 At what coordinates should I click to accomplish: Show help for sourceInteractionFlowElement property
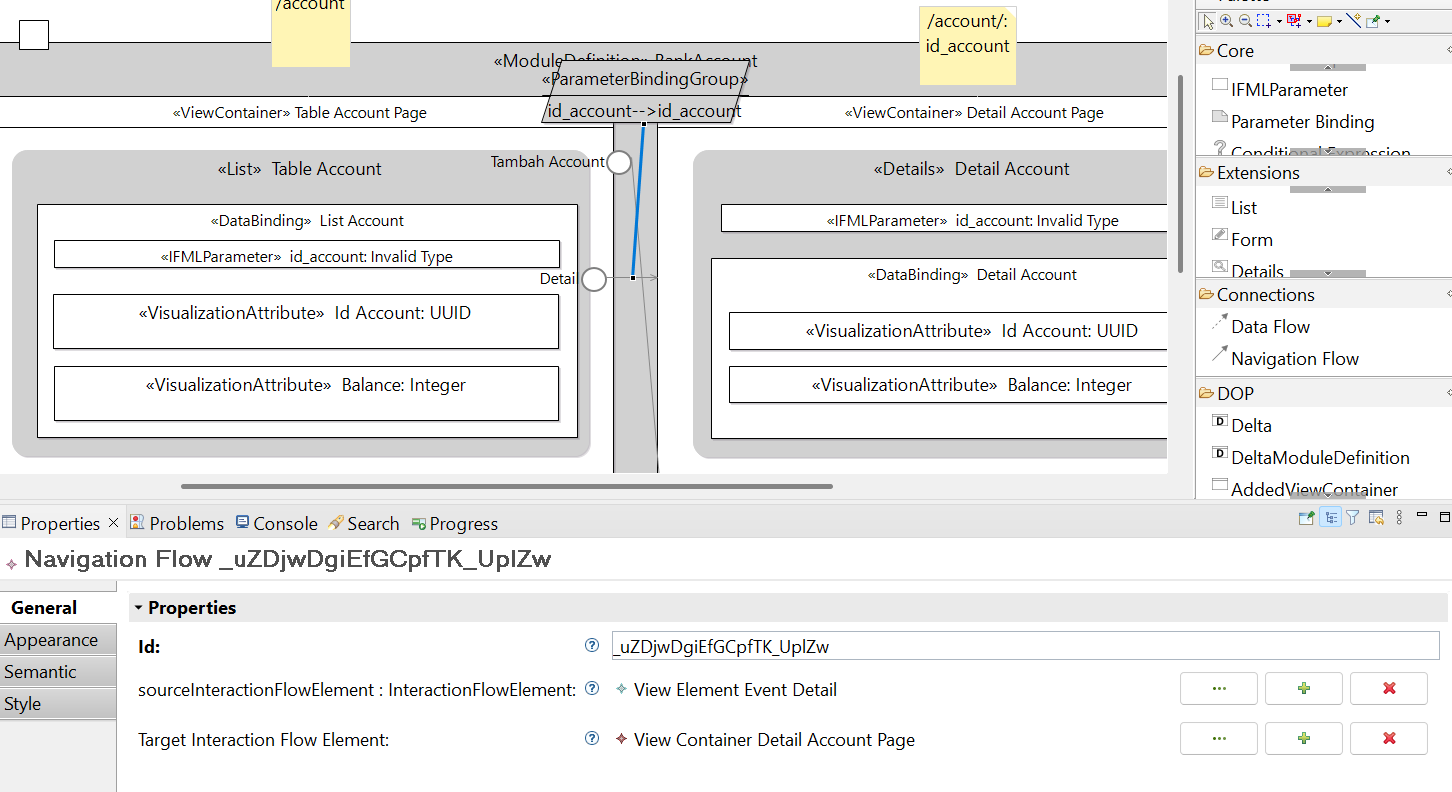(592, 688)
